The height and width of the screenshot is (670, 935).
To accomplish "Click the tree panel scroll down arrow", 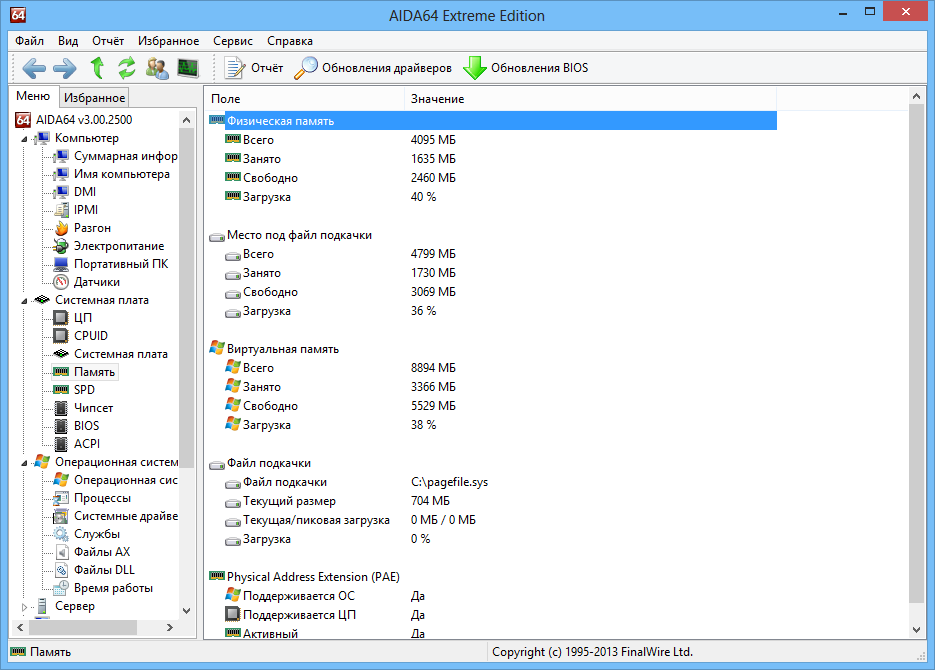I will coord(187,610).
